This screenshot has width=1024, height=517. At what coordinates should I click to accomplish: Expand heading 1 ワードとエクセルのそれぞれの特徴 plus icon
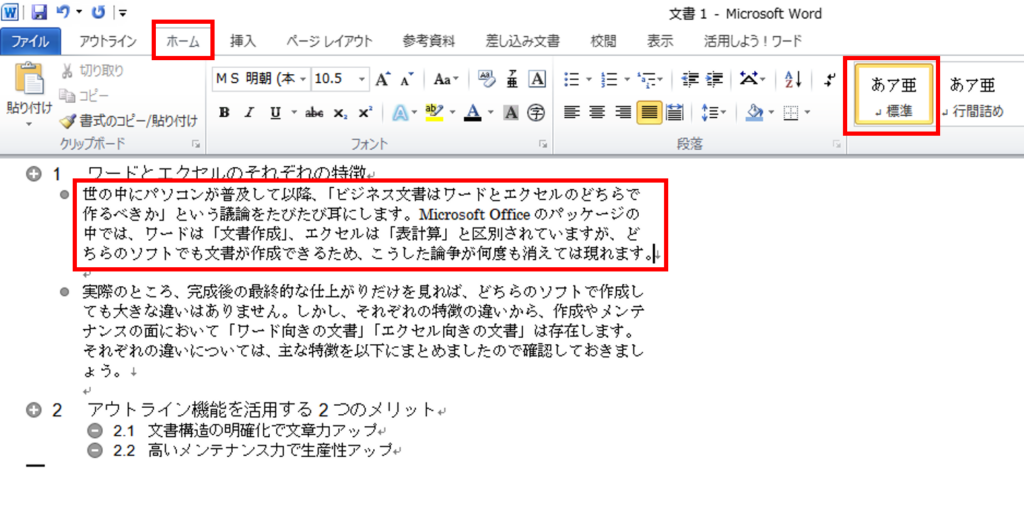pyautogui.click(x=33, y=174)
